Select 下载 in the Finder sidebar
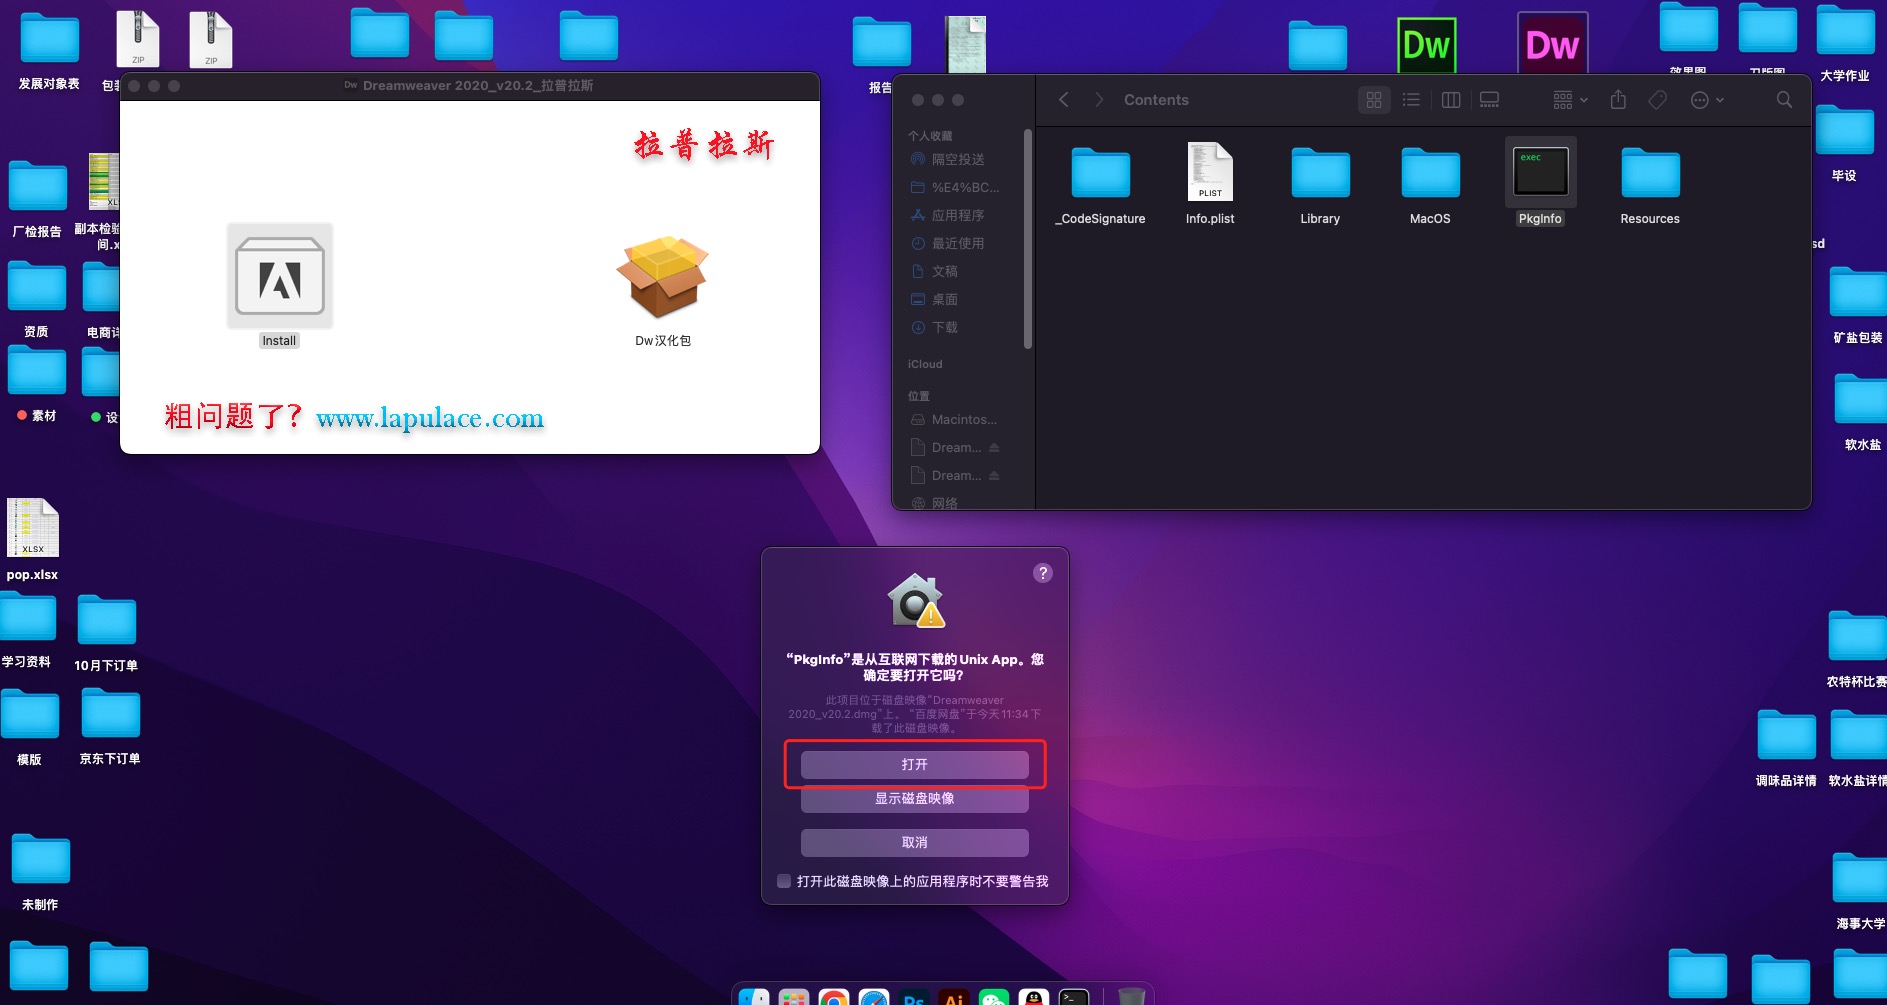 pyautogui.click(x=944, y=327)
